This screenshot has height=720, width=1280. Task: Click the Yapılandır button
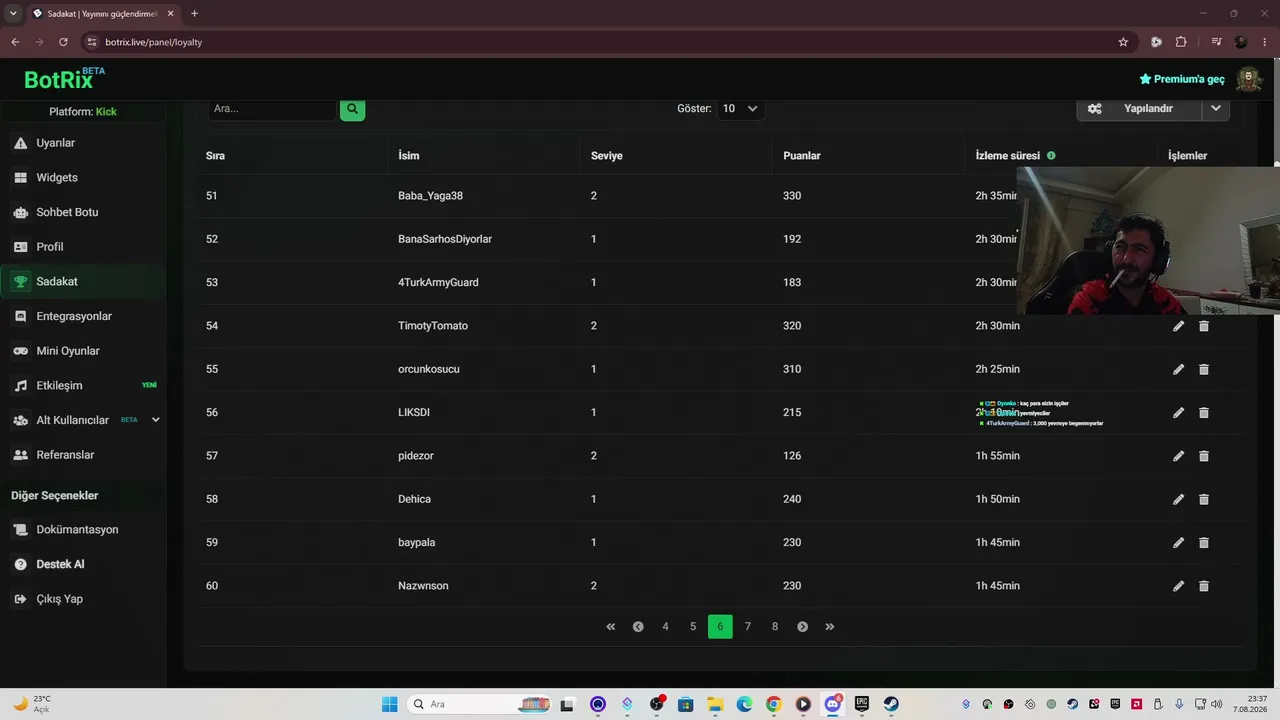1140,108
